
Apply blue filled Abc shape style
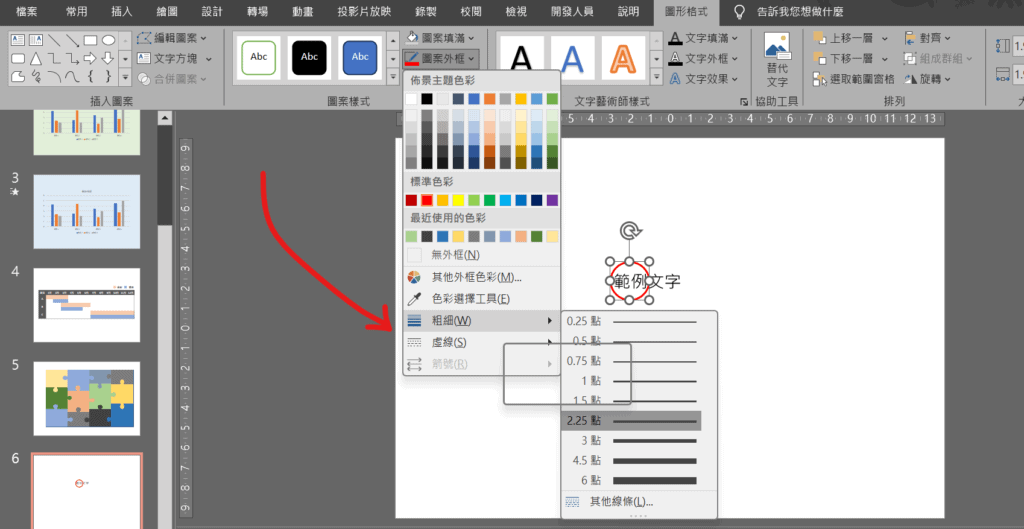click(x=360, y=57)
